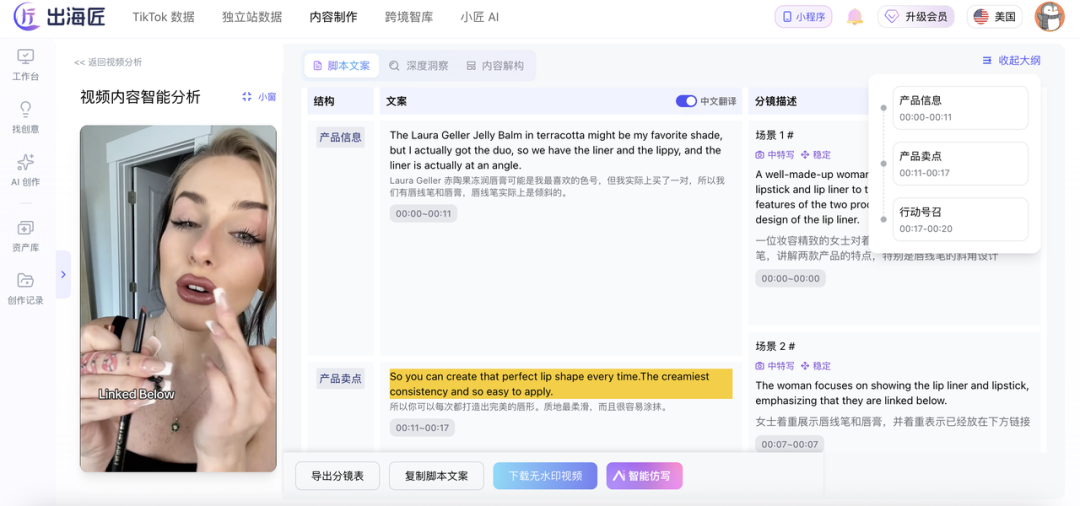Click the highlighted yellow script sentence
The width and height of the screenshot is (1080, 506).
[x=561, y=384]
